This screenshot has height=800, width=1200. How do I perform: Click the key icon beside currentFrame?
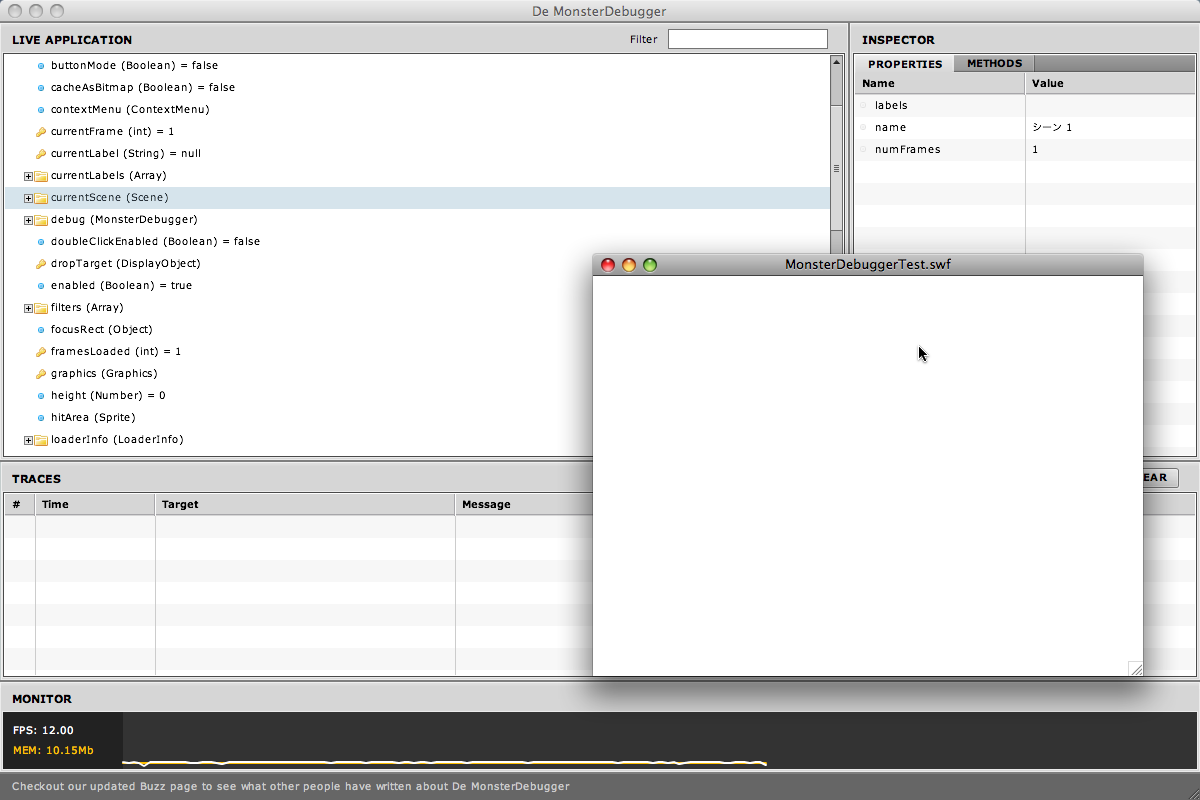click(x=41, y=132)
